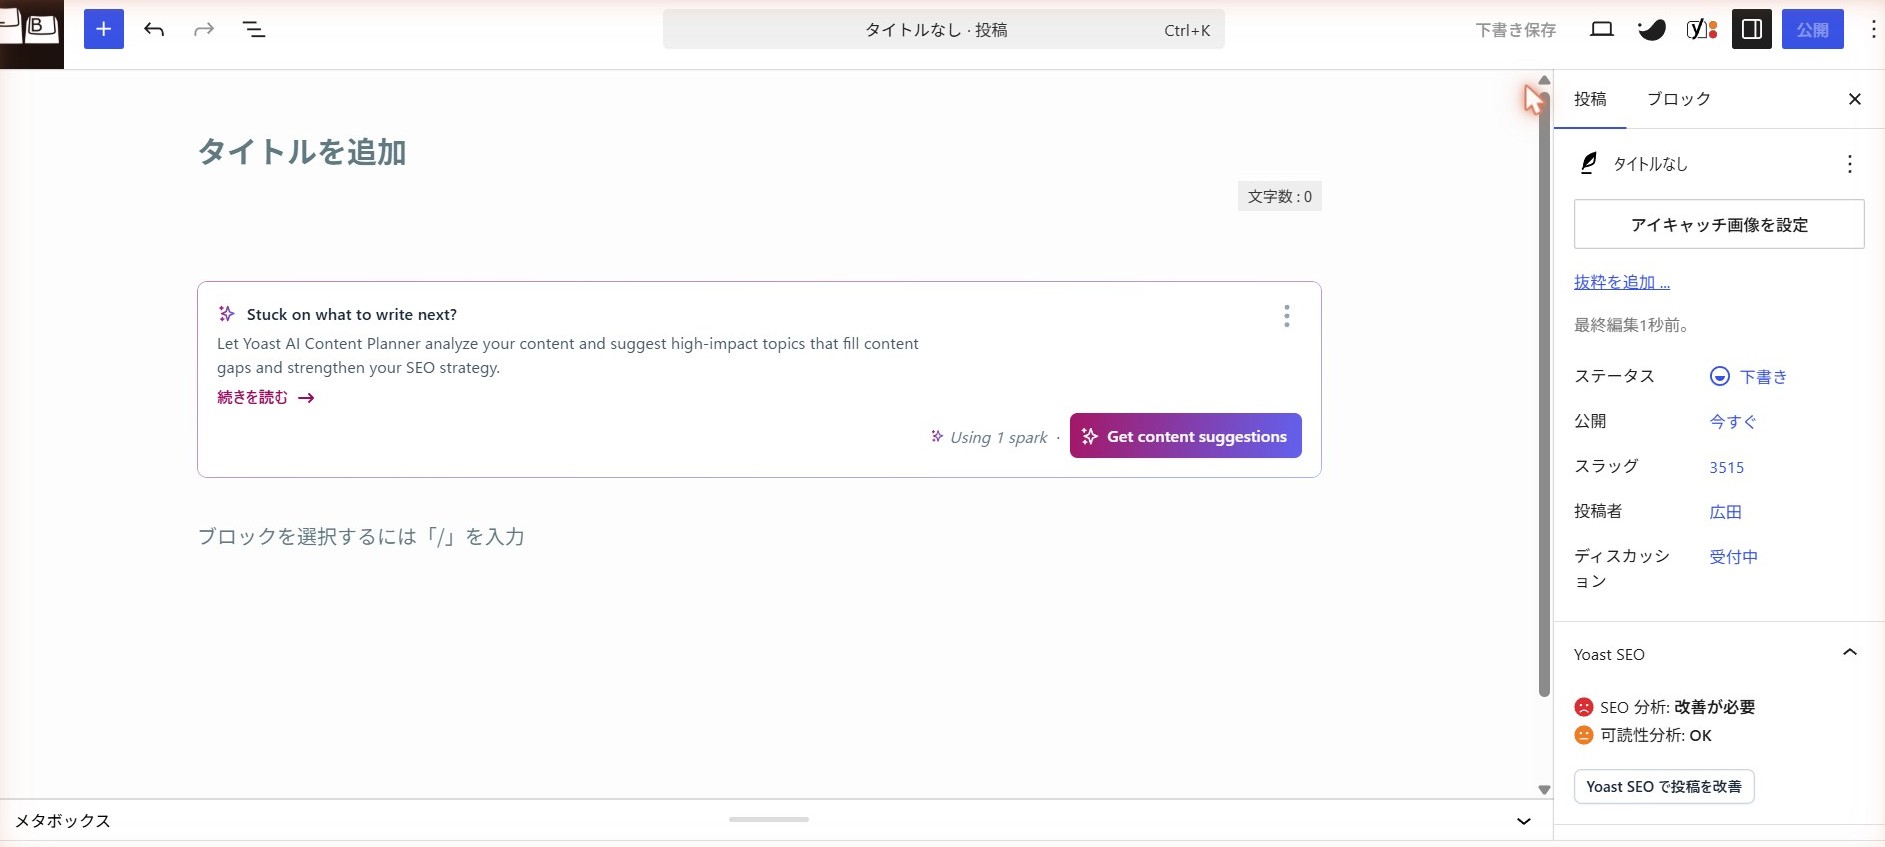This screenshot has width=1885, height=847.
Task: Click the 抜粋を追加 link
Action: (x=1622, y=282)
